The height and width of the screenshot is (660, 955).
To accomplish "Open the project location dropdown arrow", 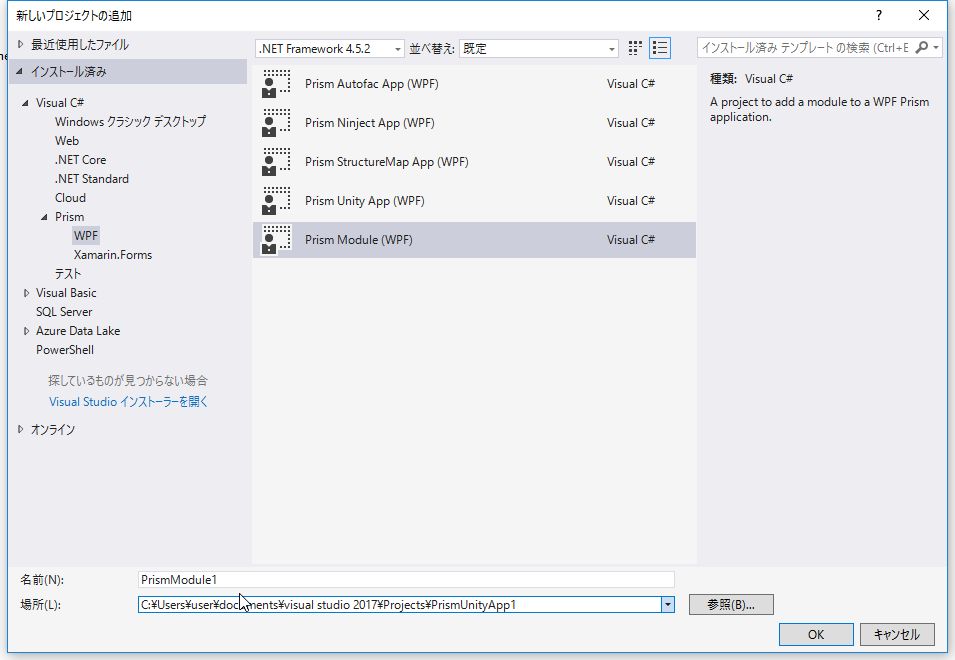I will point(667,604).
